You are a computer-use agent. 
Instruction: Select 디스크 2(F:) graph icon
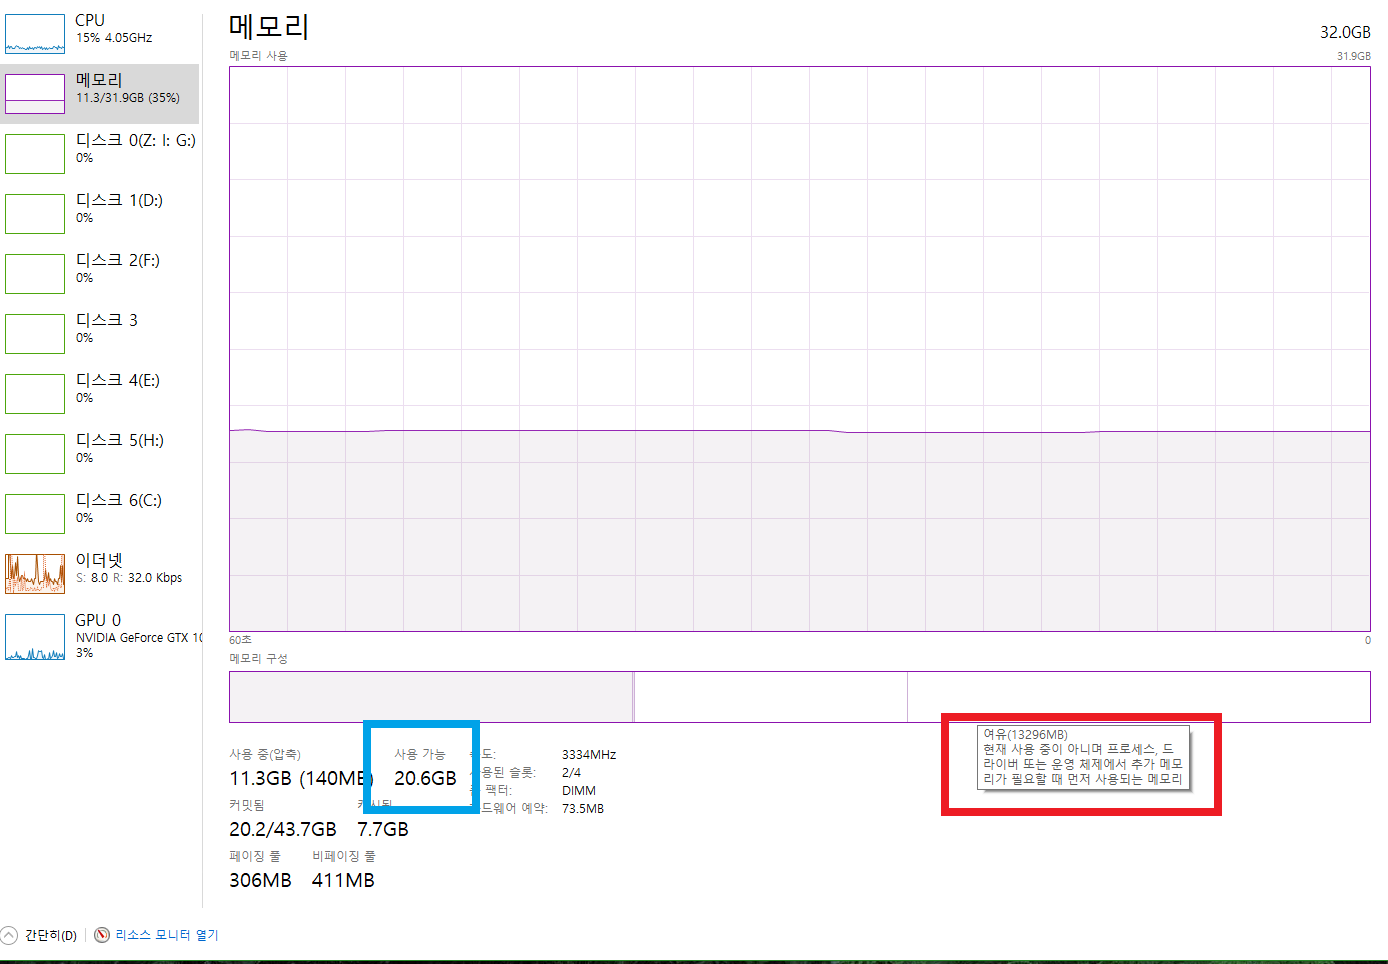coord(35,274)
